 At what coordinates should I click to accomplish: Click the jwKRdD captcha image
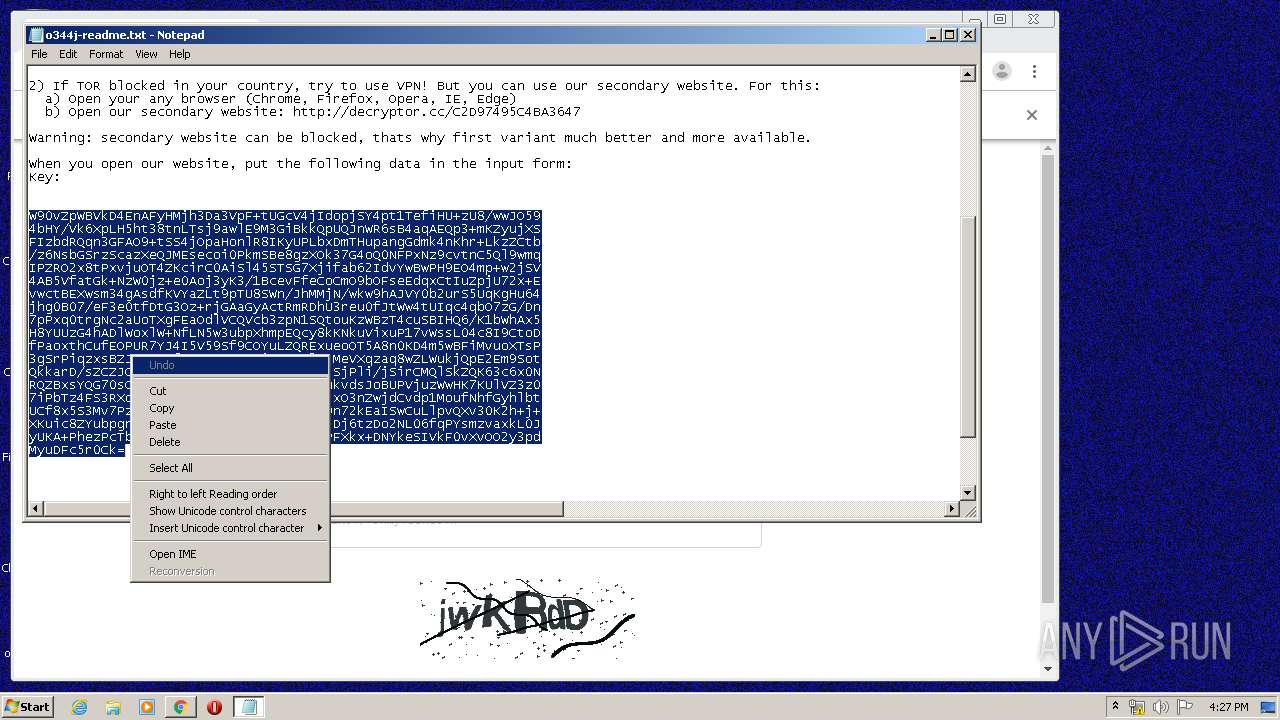[x=527, y=619]
